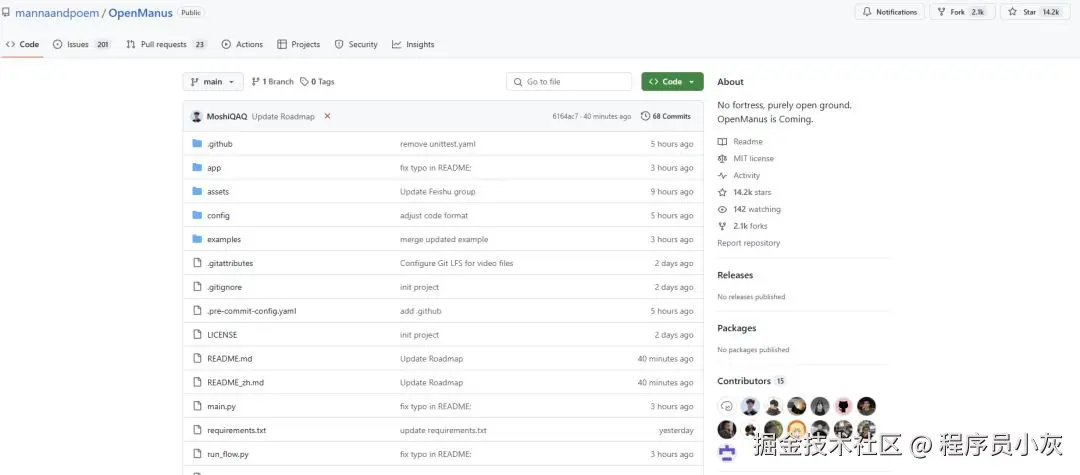1080x475 pixels.
Task: Click the .gitattributes file icon
Action: [197, 263]
